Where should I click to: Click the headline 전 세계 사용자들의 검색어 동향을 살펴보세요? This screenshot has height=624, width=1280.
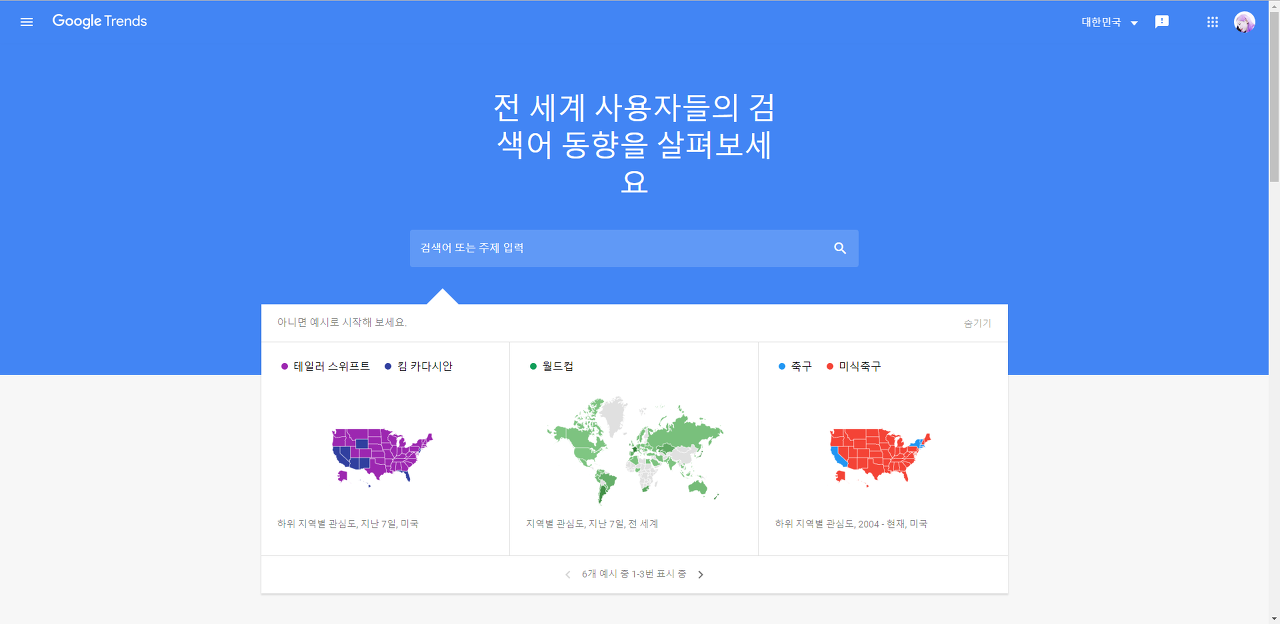pos(634,144)
